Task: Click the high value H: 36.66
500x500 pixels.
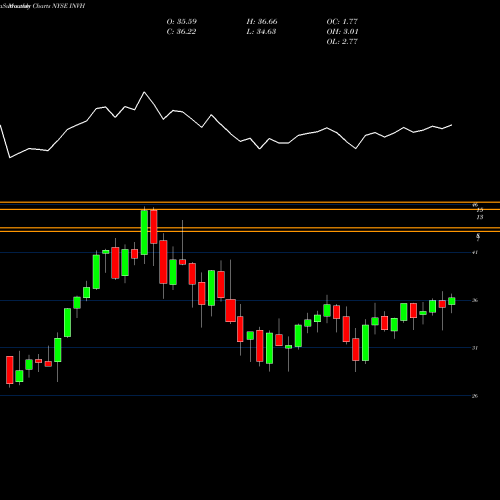Action: (262, 22)
